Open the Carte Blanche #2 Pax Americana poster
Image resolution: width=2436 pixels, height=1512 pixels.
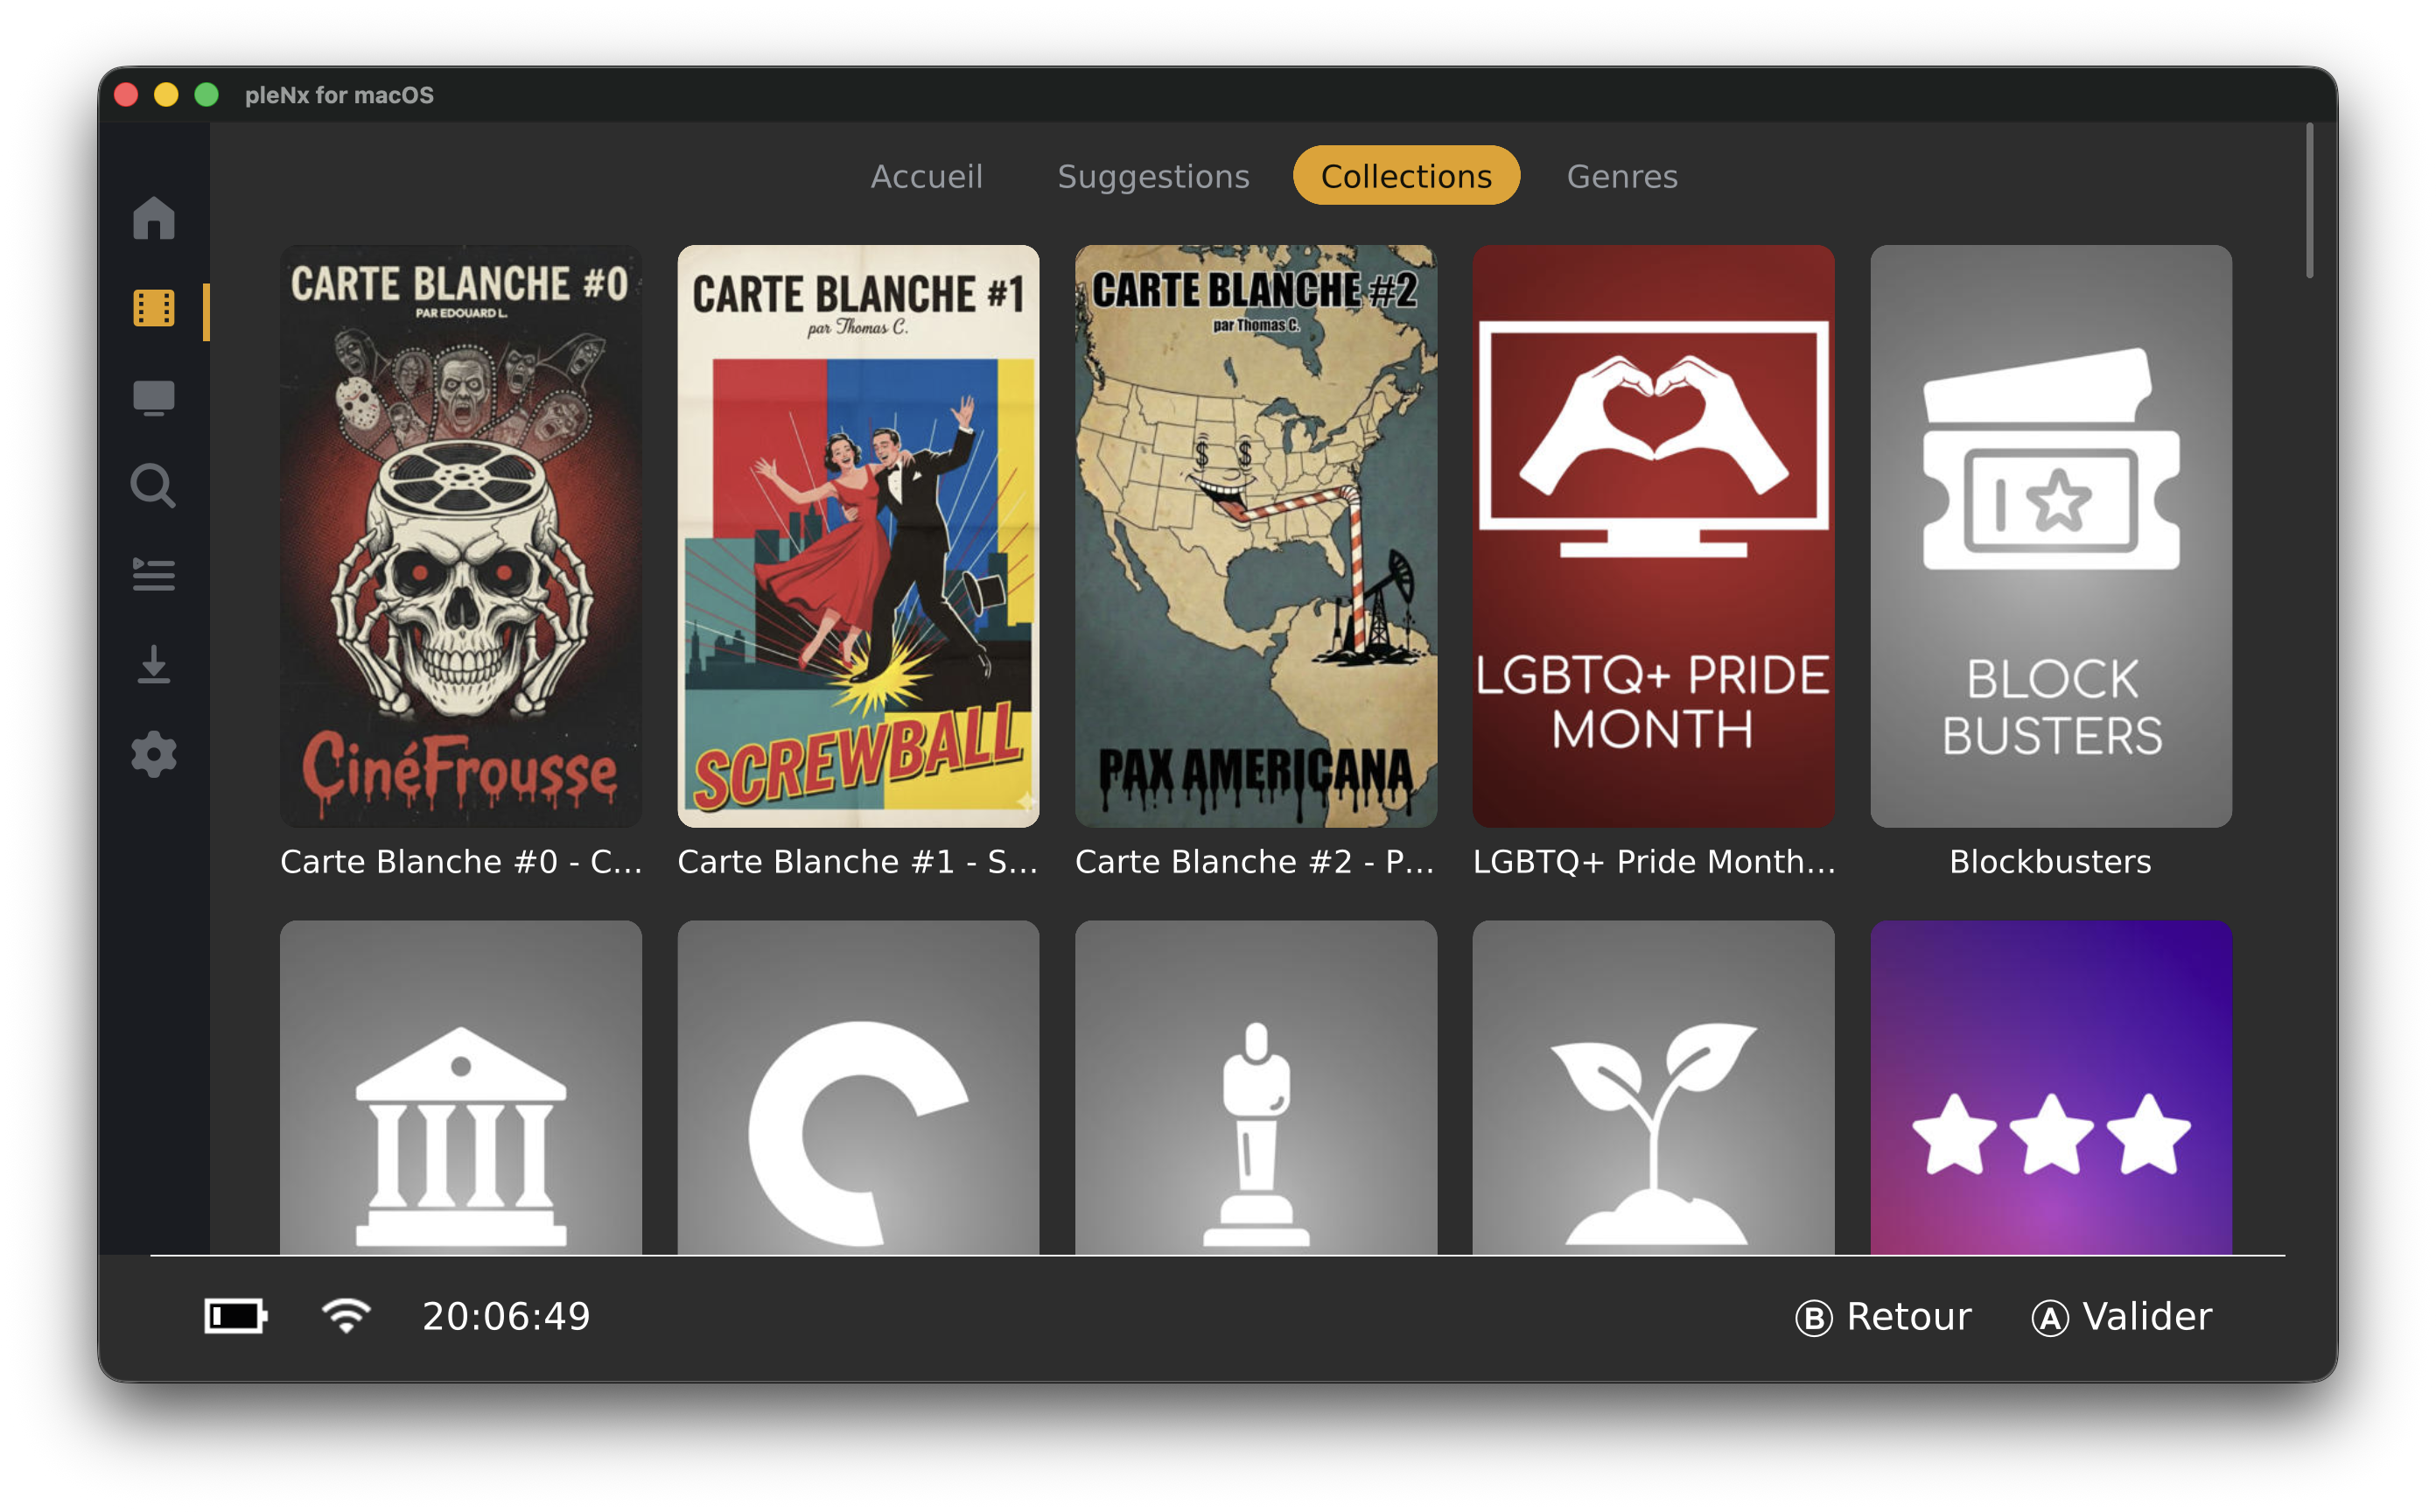pos(1255,536)
